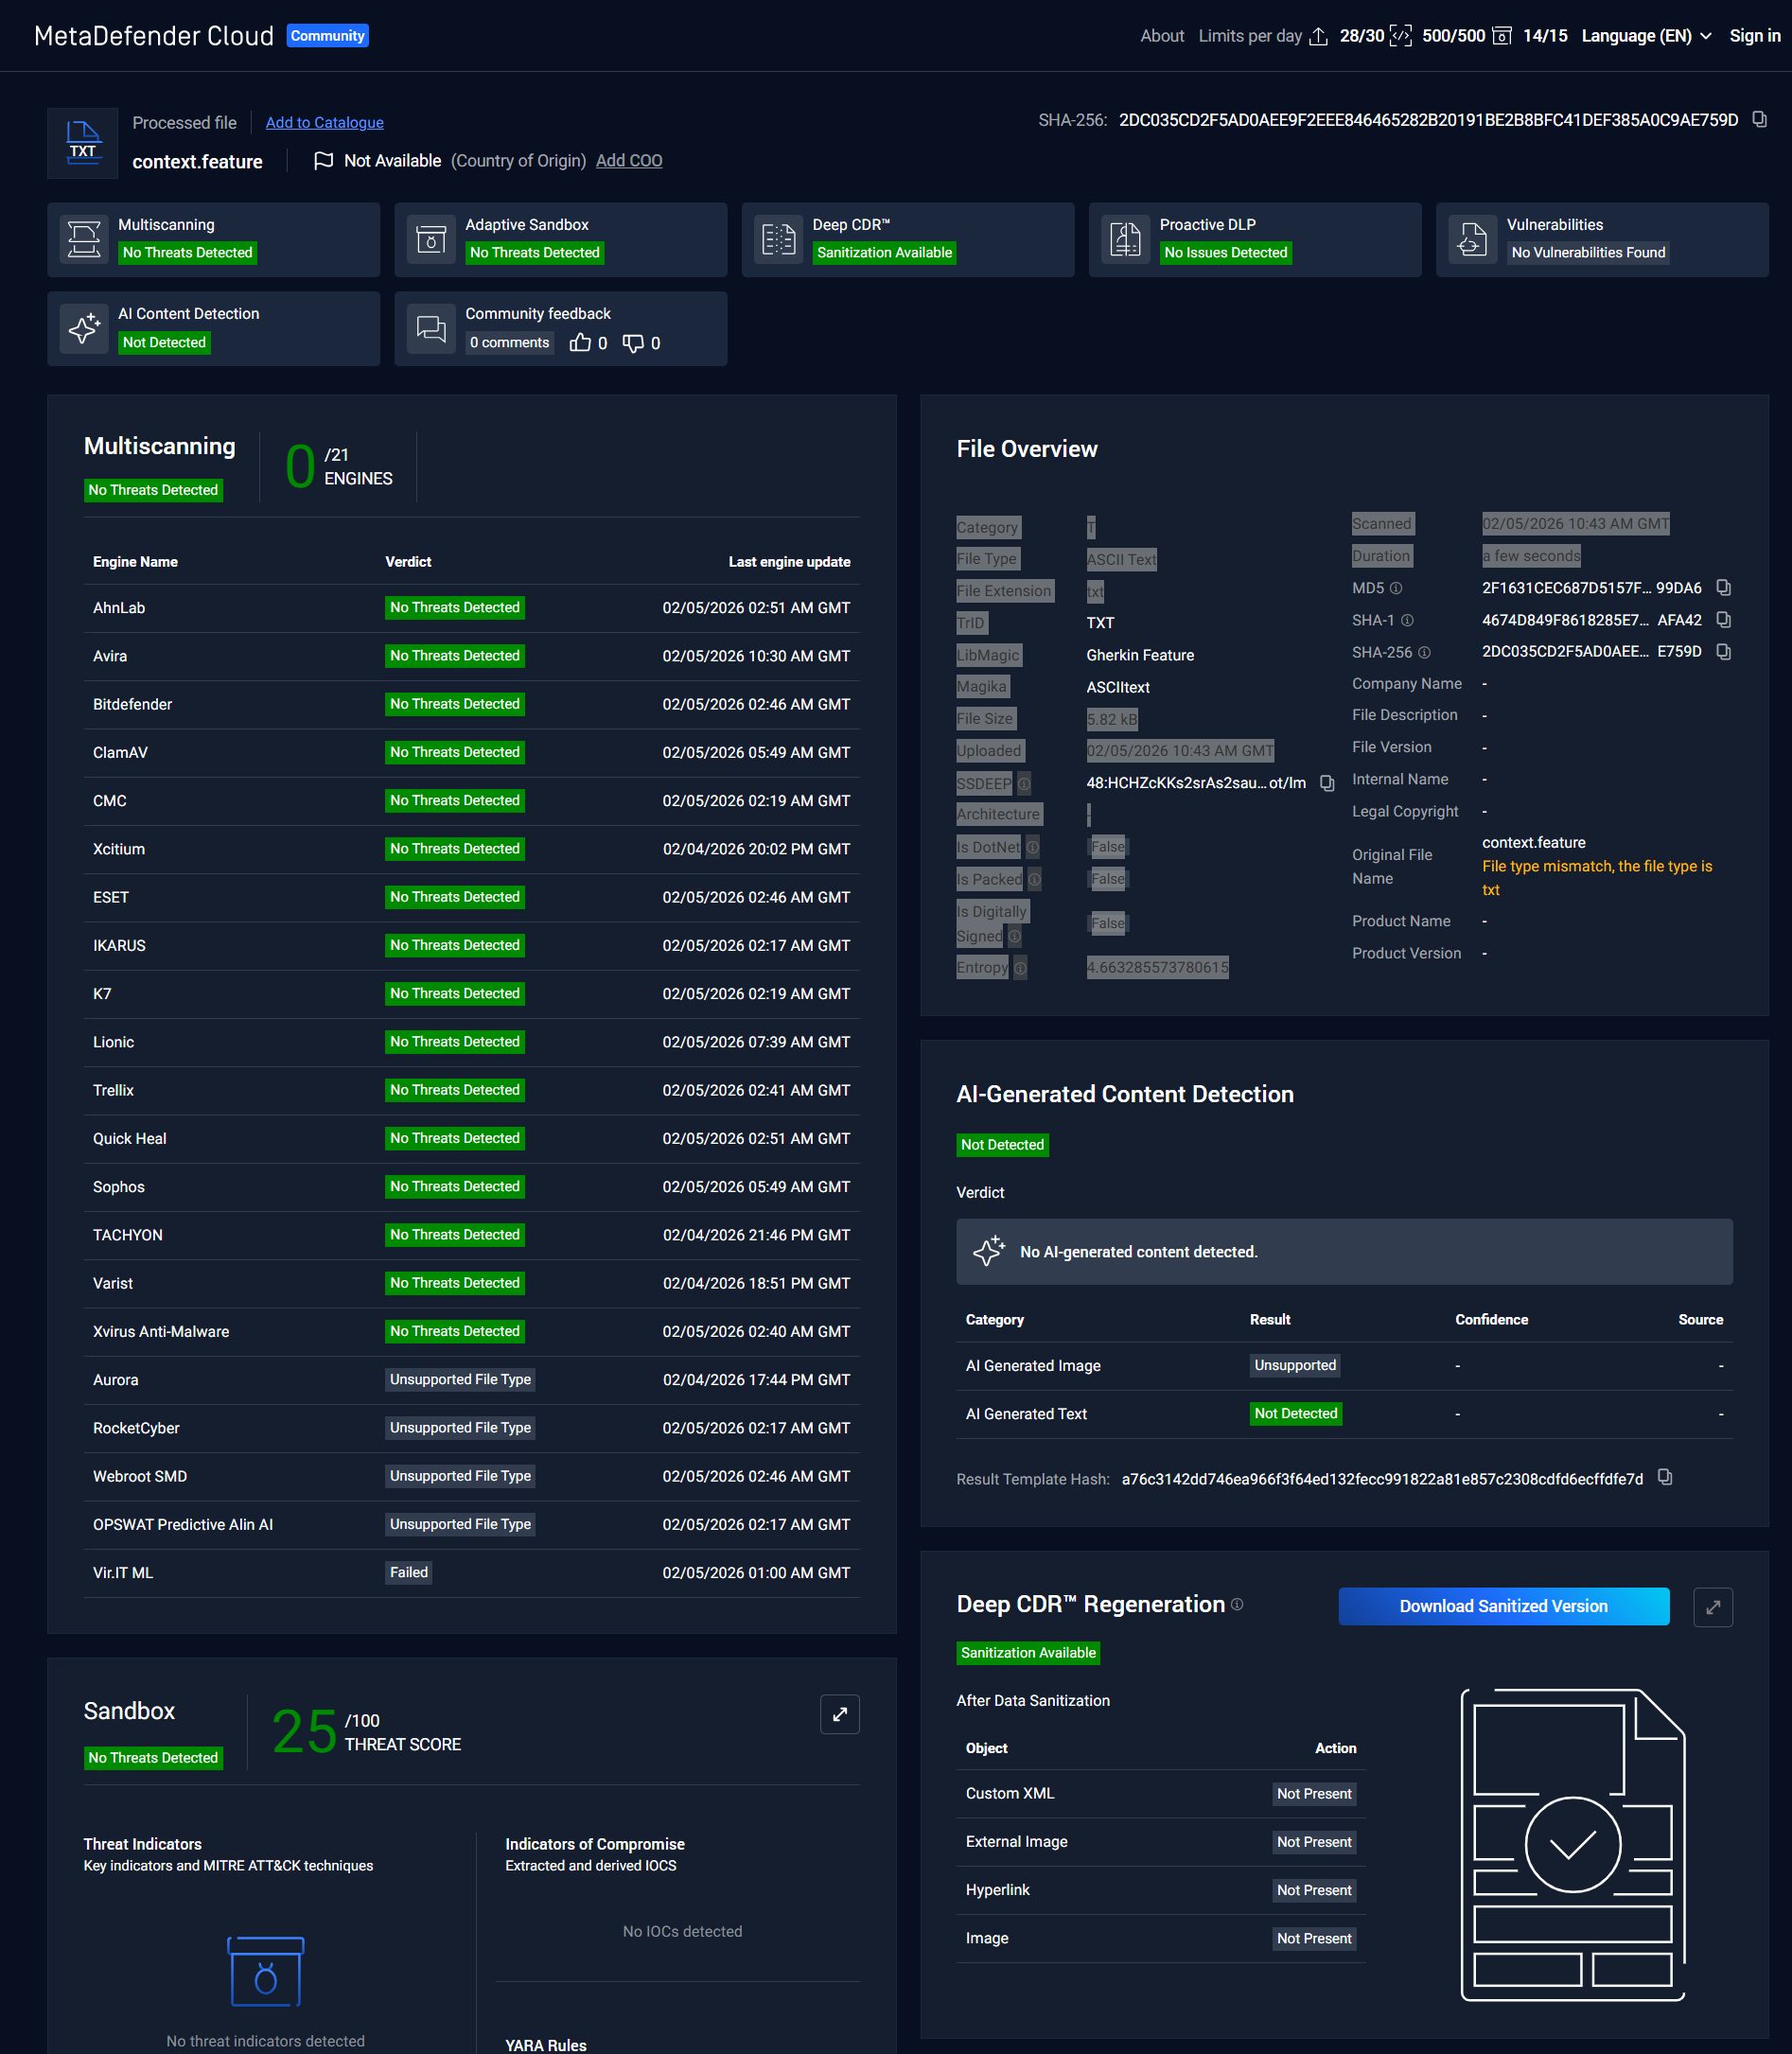The height and width of the screenshot is (2054, 1792).
Task: Click the AI verdict sparkle icon
Action: point(989,1251)
